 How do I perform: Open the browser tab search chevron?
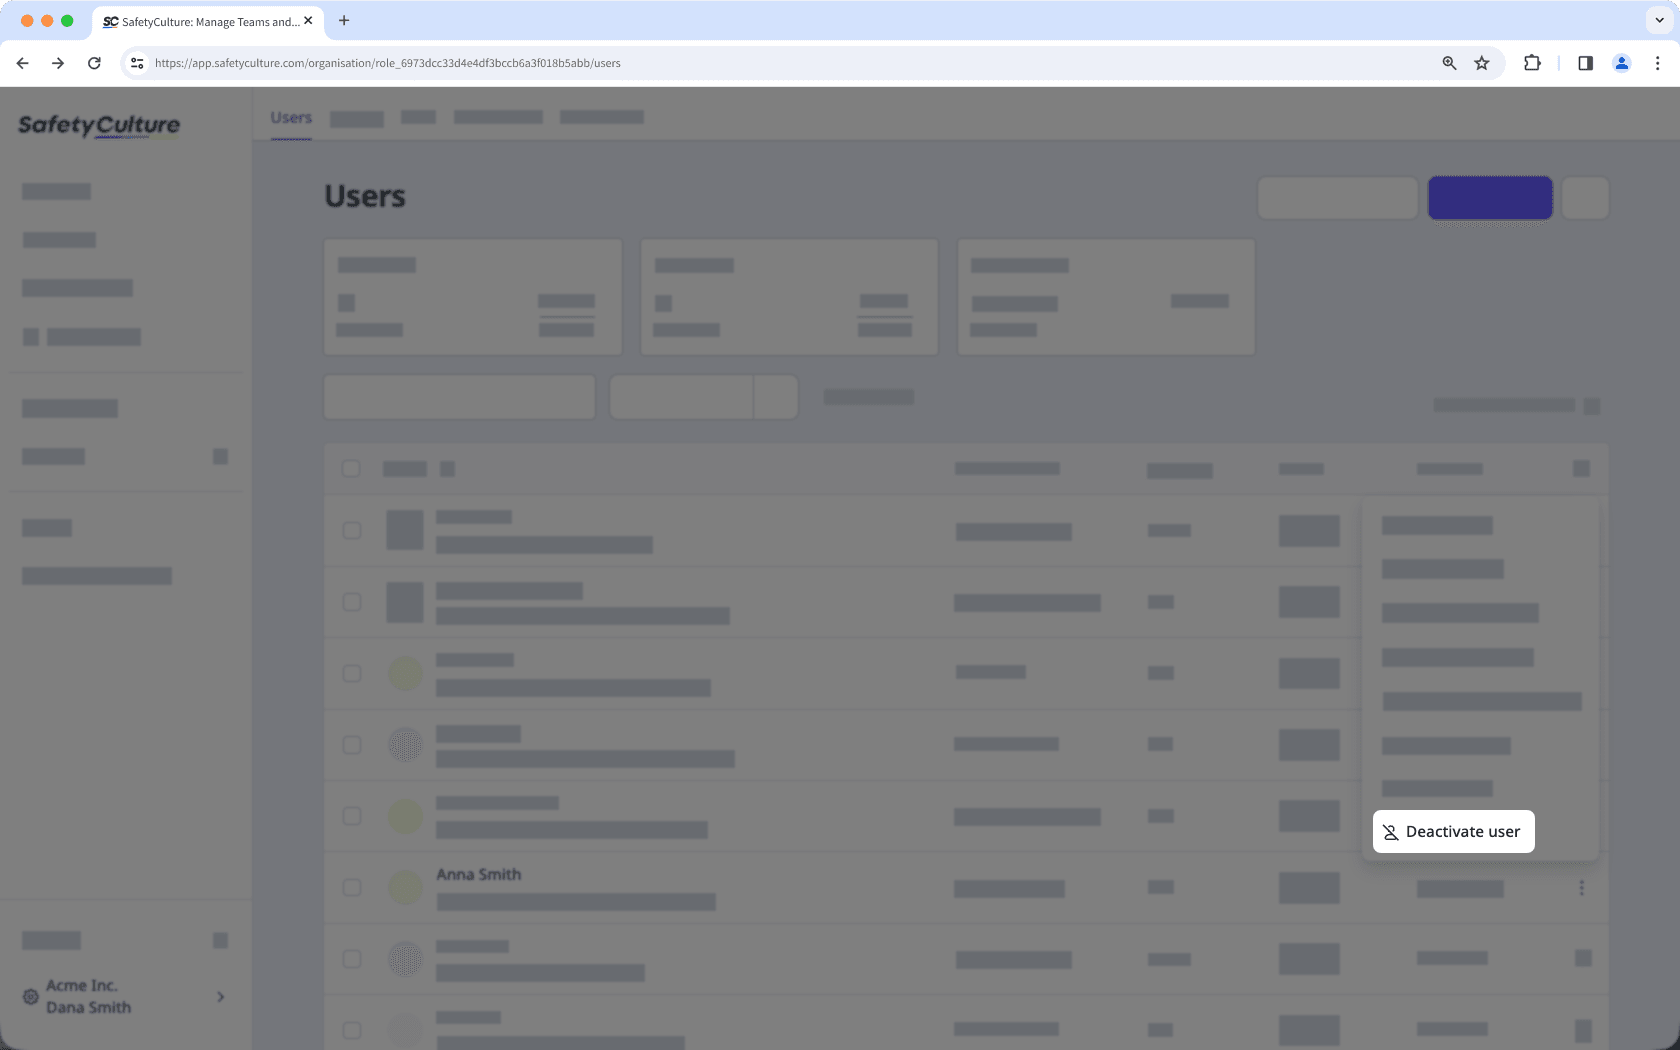1659,20
